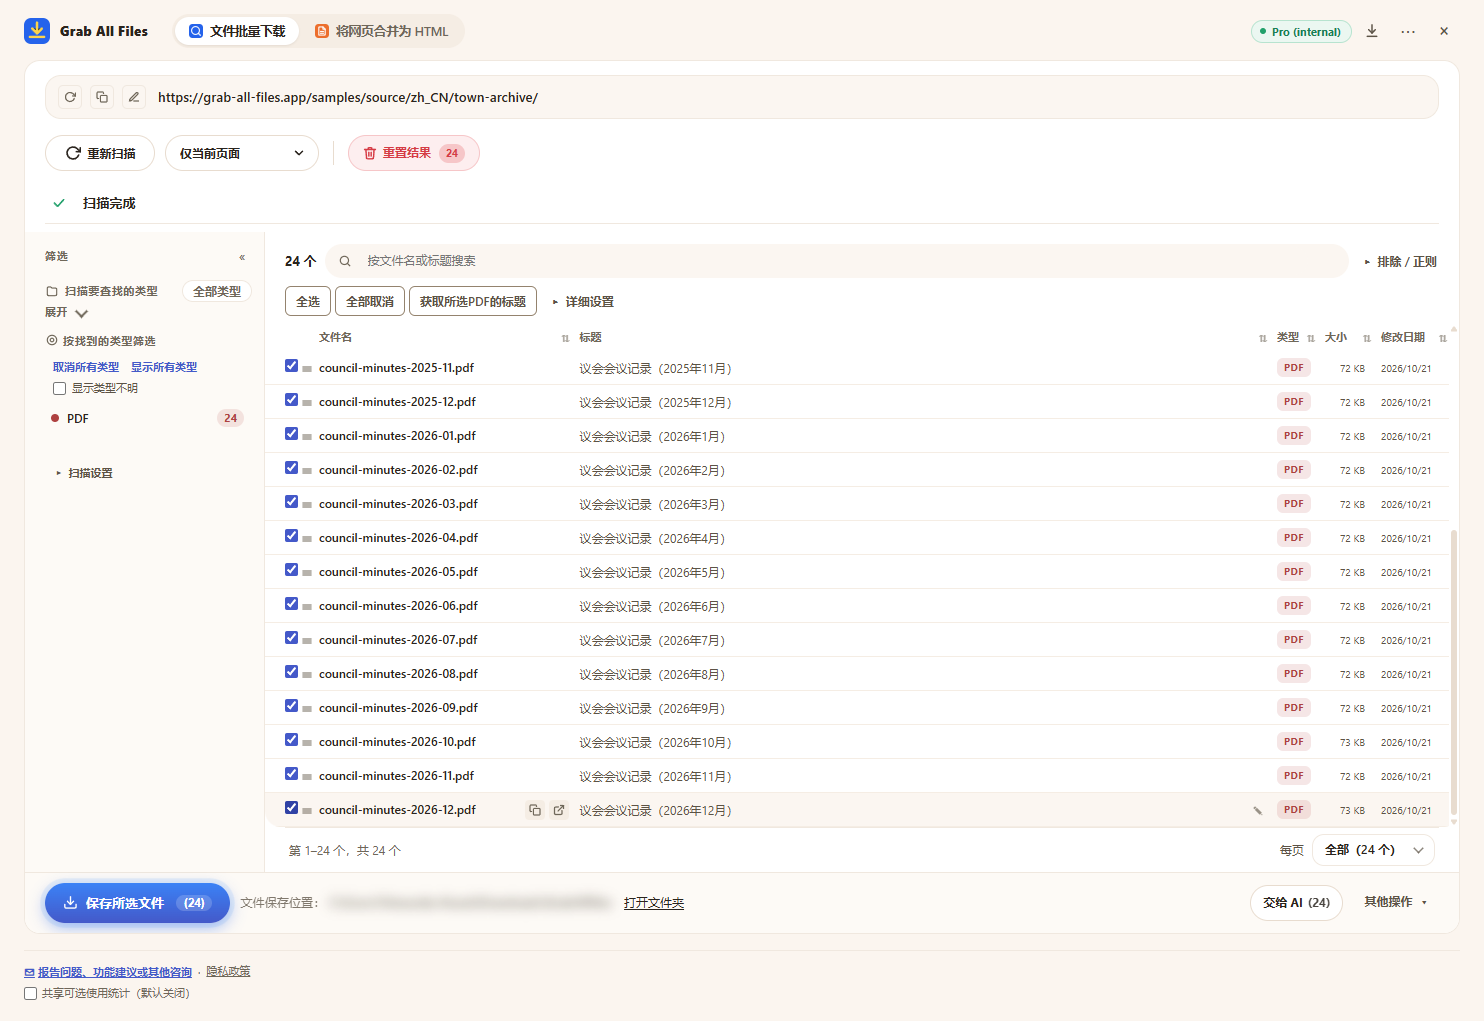Click the file name search field
Screen dimensions: 1484x1021
[837, 261]
